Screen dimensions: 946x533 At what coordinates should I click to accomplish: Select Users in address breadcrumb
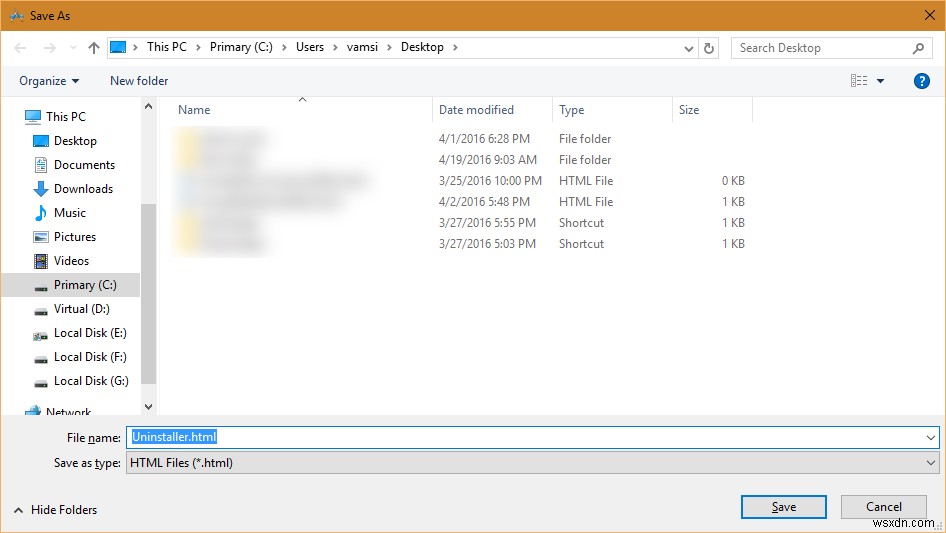coord(310,47)
